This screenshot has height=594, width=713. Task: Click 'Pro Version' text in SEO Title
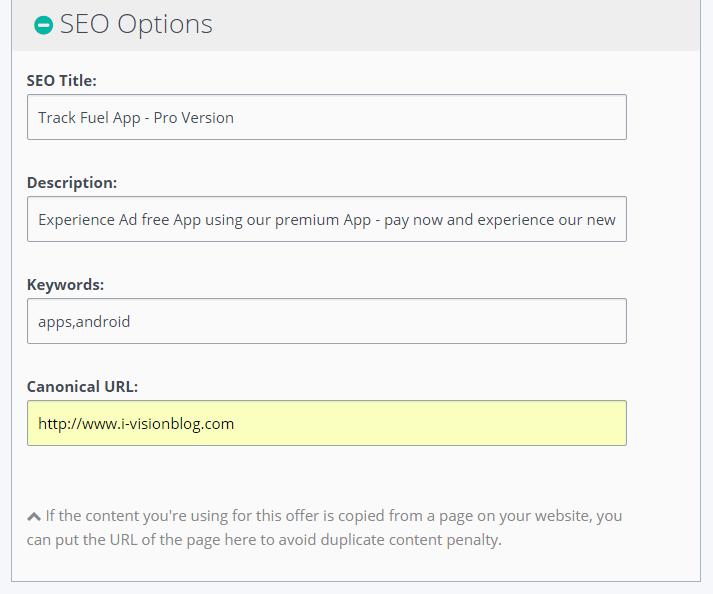coord(194,118)
